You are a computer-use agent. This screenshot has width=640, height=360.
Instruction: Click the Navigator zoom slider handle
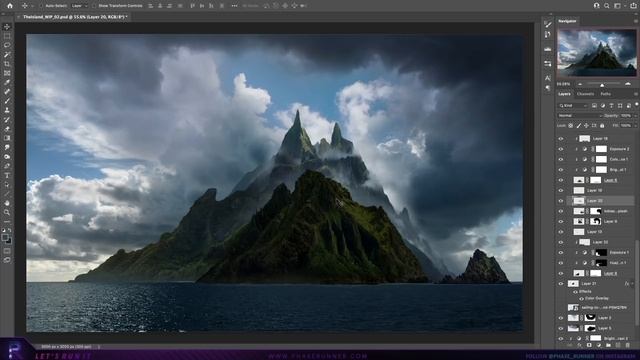pyautogui.click(x=602, y=85)
